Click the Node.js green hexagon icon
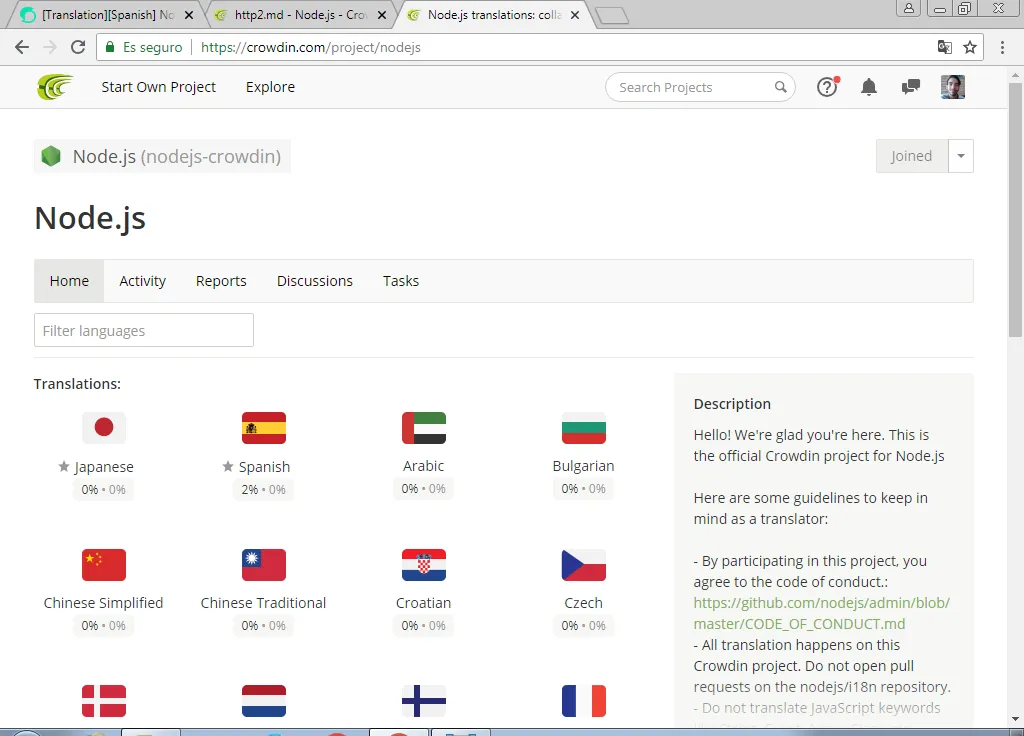The image size is (1024, 736). [x=51, y=156]
